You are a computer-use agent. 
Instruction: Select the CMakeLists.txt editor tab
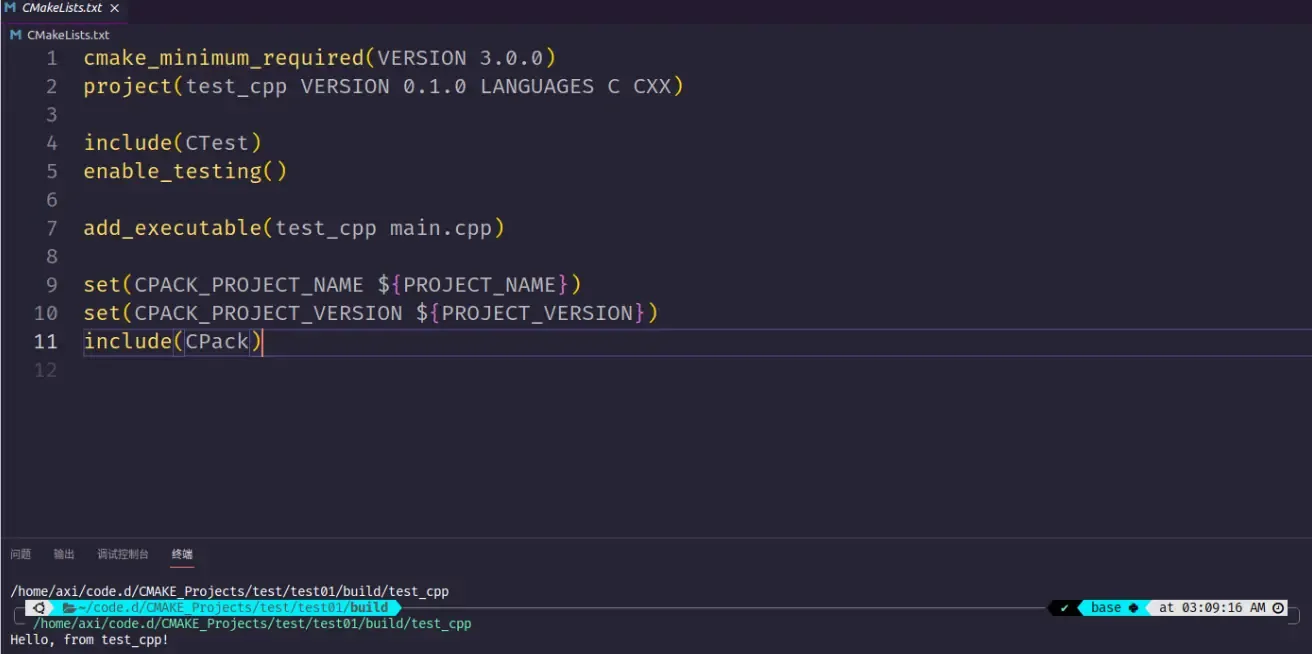[x=62, y=8]
